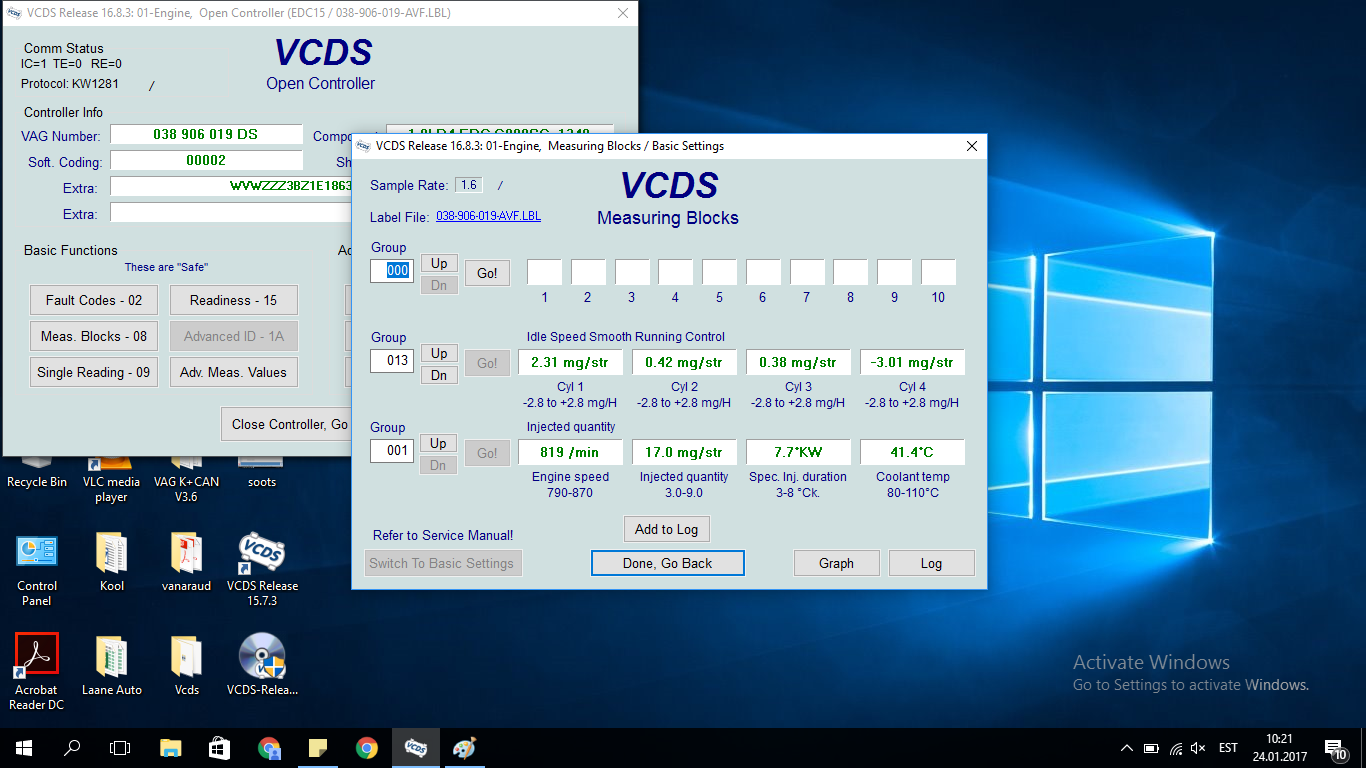Open battery status tray icon
This screenshot has width=1366, height=768.
pyautogui.click(x=1151, y=748)
